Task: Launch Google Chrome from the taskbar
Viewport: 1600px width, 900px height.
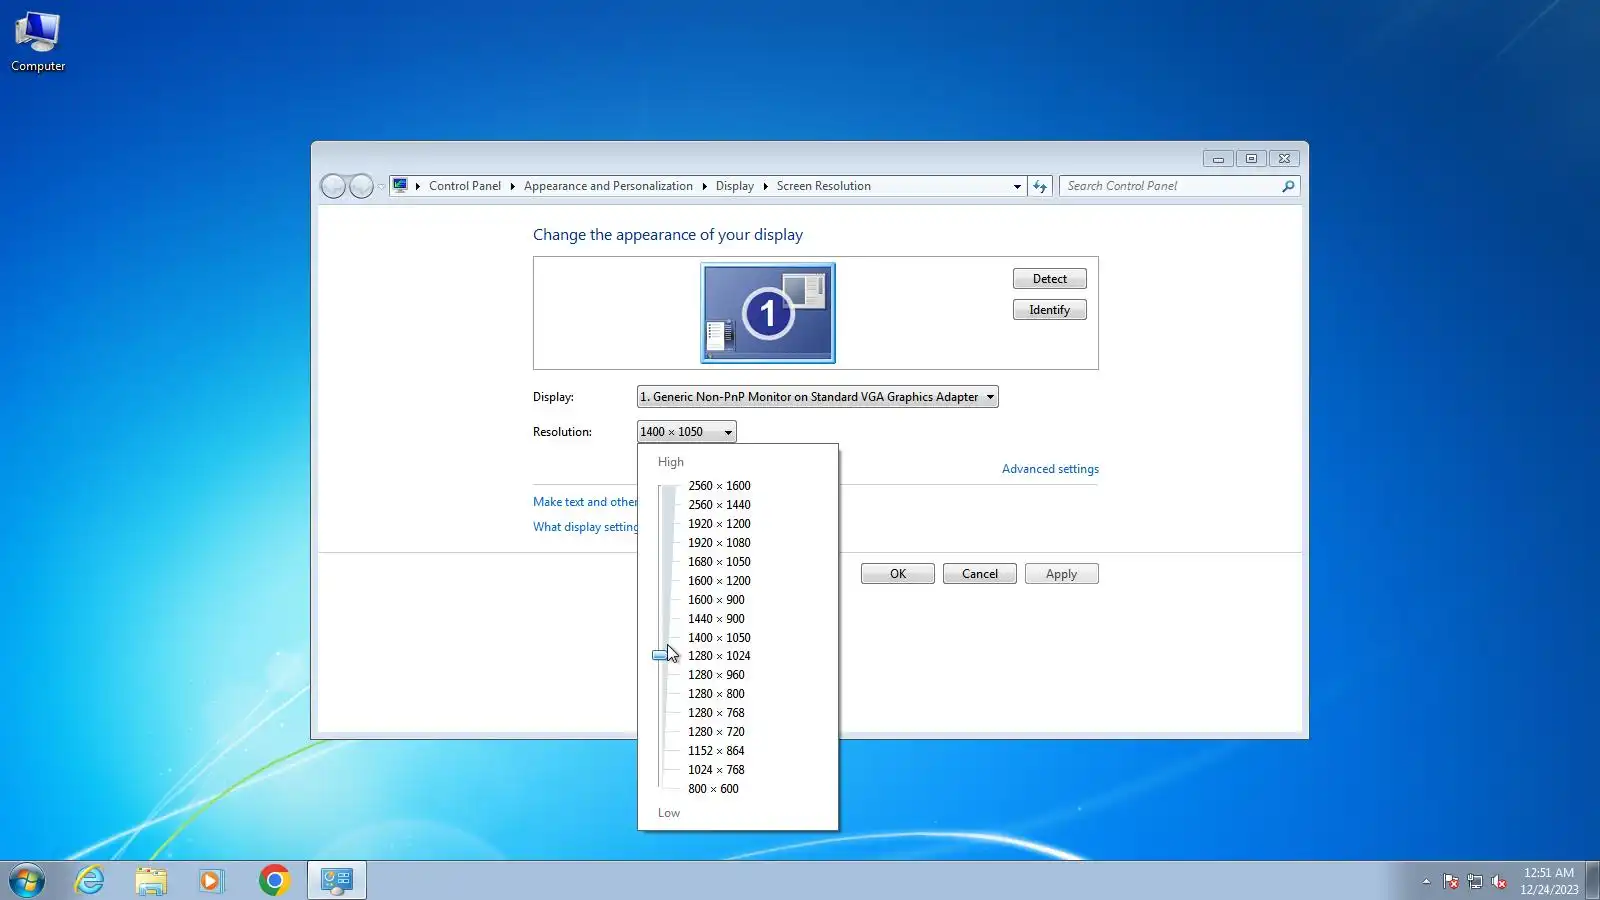Action: 274,880
